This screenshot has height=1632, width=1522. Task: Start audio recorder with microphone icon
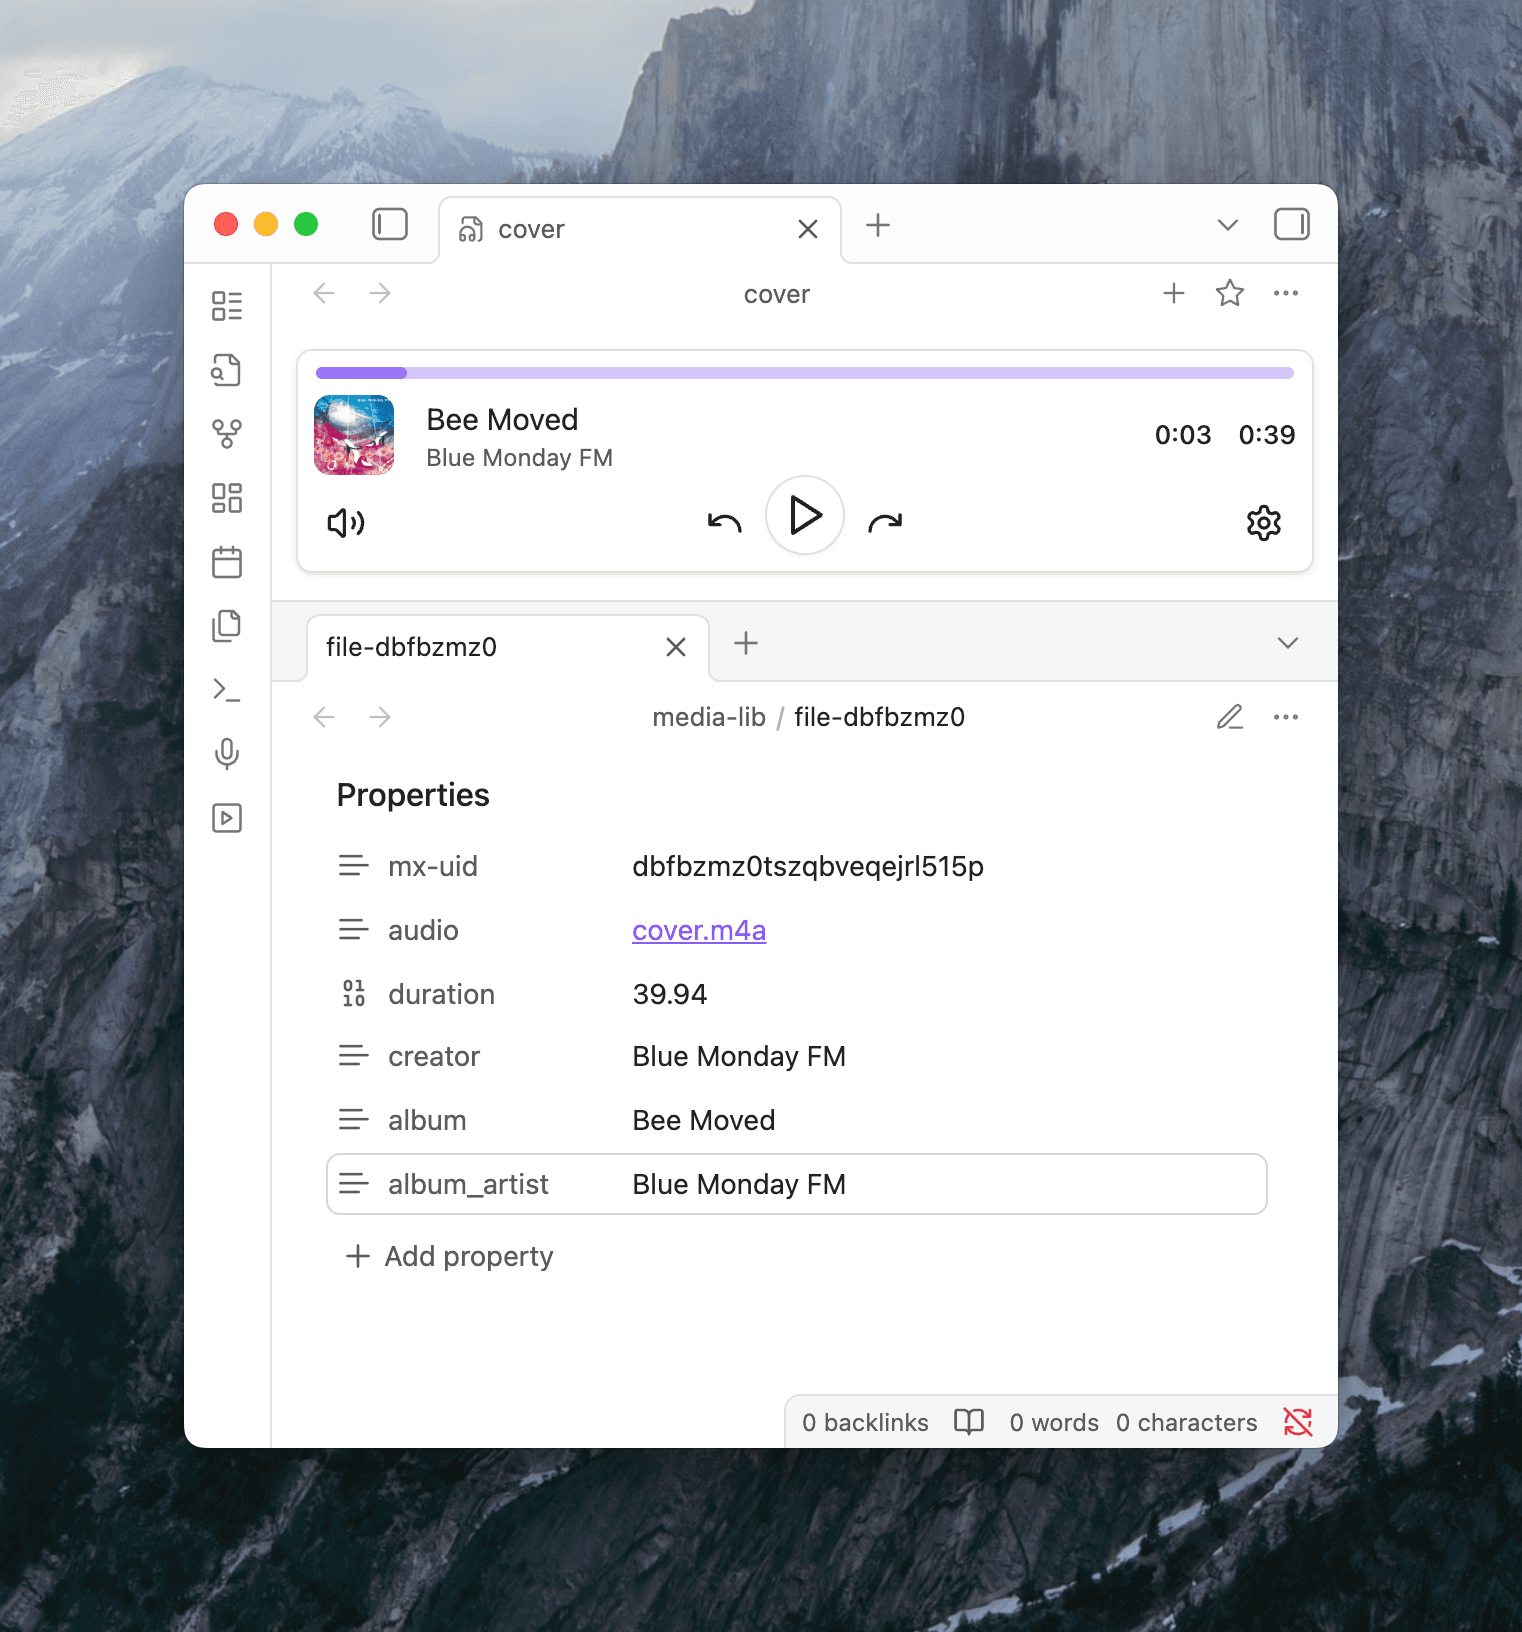pyautogui.click(x=227, y=754)
